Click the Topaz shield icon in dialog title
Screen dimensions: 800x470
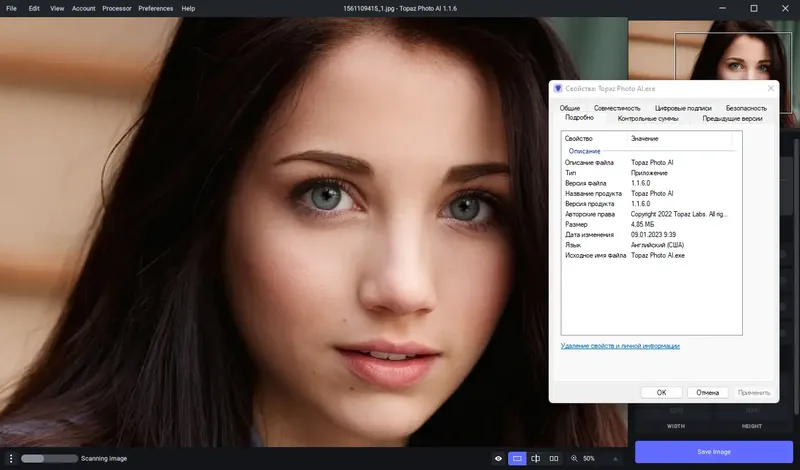558,88
